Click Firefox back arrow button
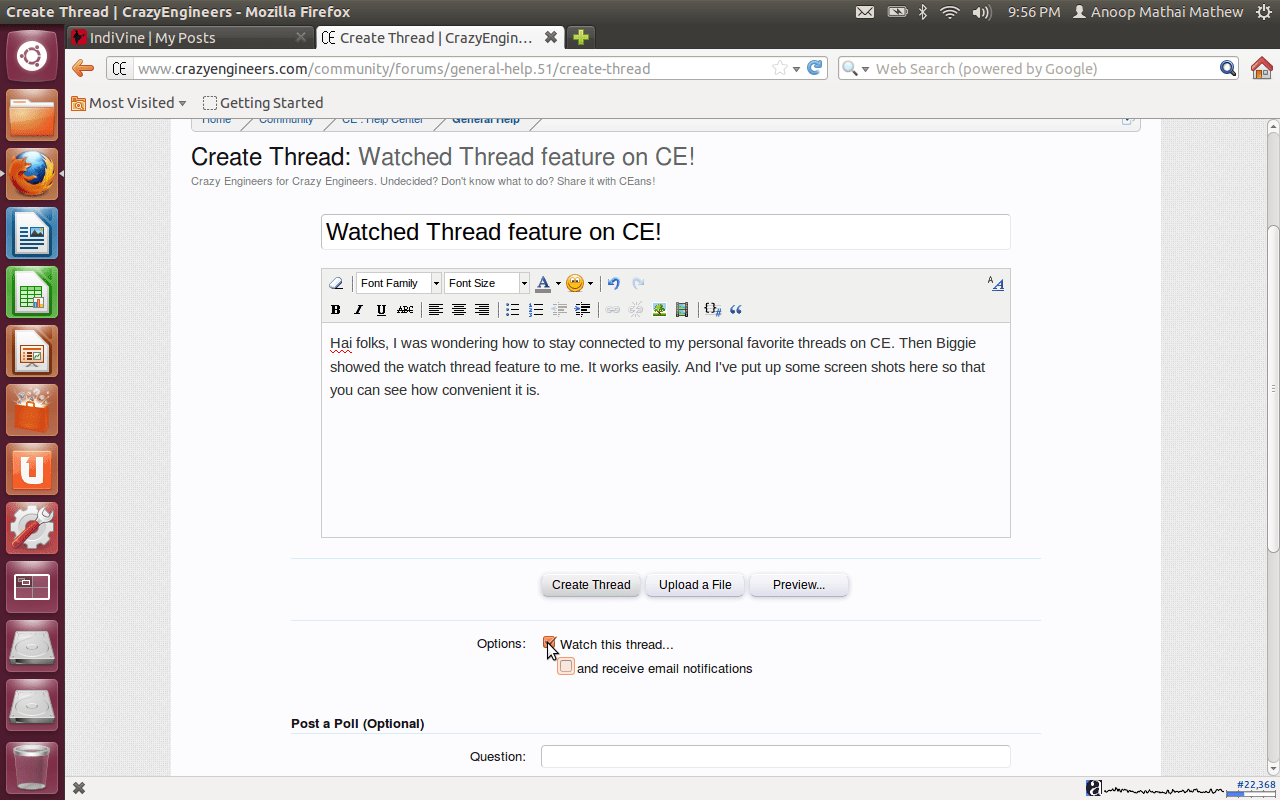The width and height of the screenshot is (1280, 800). coord(83,68)
